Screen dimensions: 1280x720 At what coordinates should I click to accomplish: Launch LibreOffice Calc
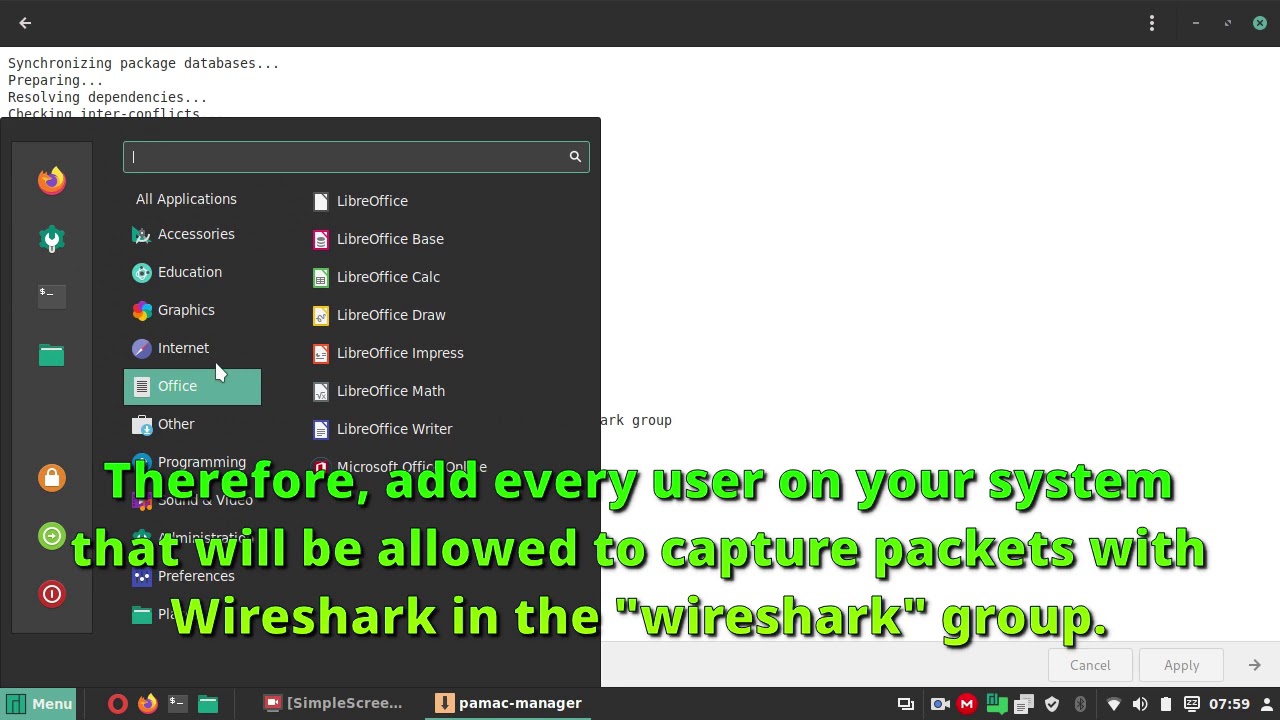pos(376,277)
